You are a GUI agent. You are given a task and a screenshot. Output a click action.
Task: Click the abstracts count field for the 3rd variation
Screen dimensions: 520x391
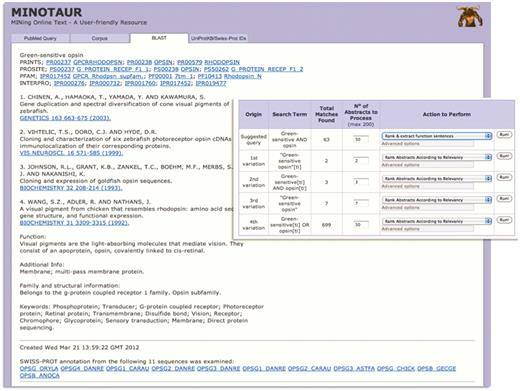click(x=361, y=203)
